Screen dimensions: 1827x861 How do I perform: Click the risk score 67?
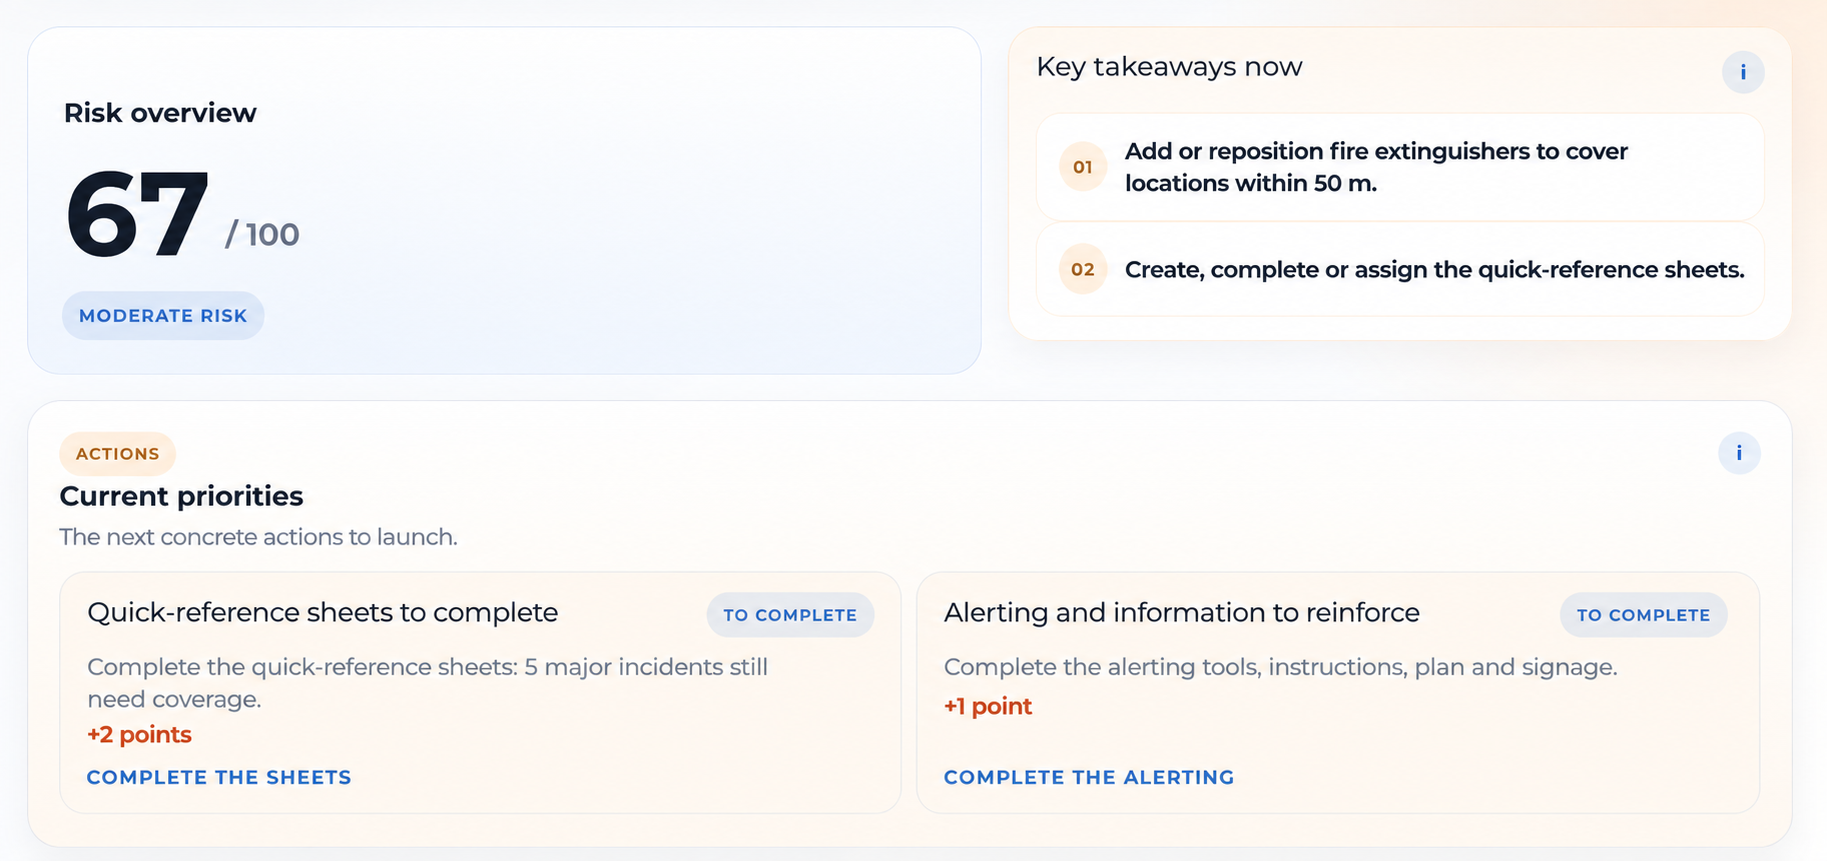(x=137, y=214)
